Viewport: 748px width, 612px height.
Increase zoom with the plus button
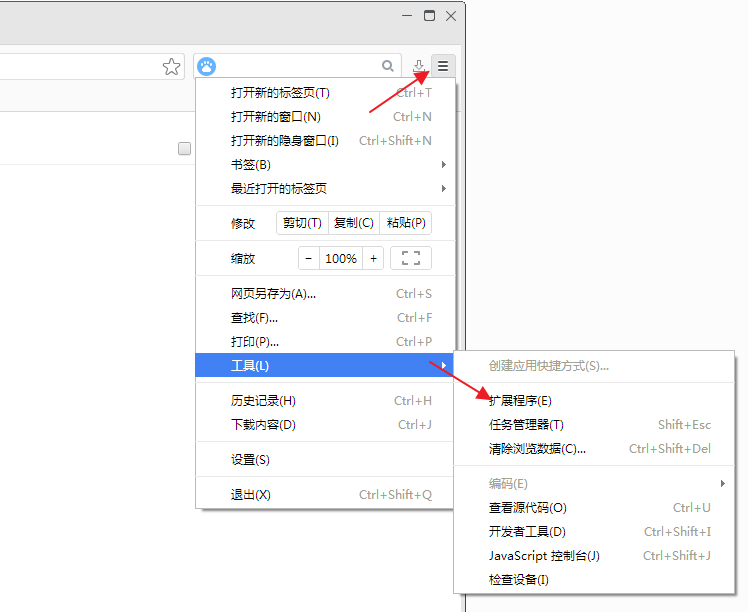(x=374, y=258)
